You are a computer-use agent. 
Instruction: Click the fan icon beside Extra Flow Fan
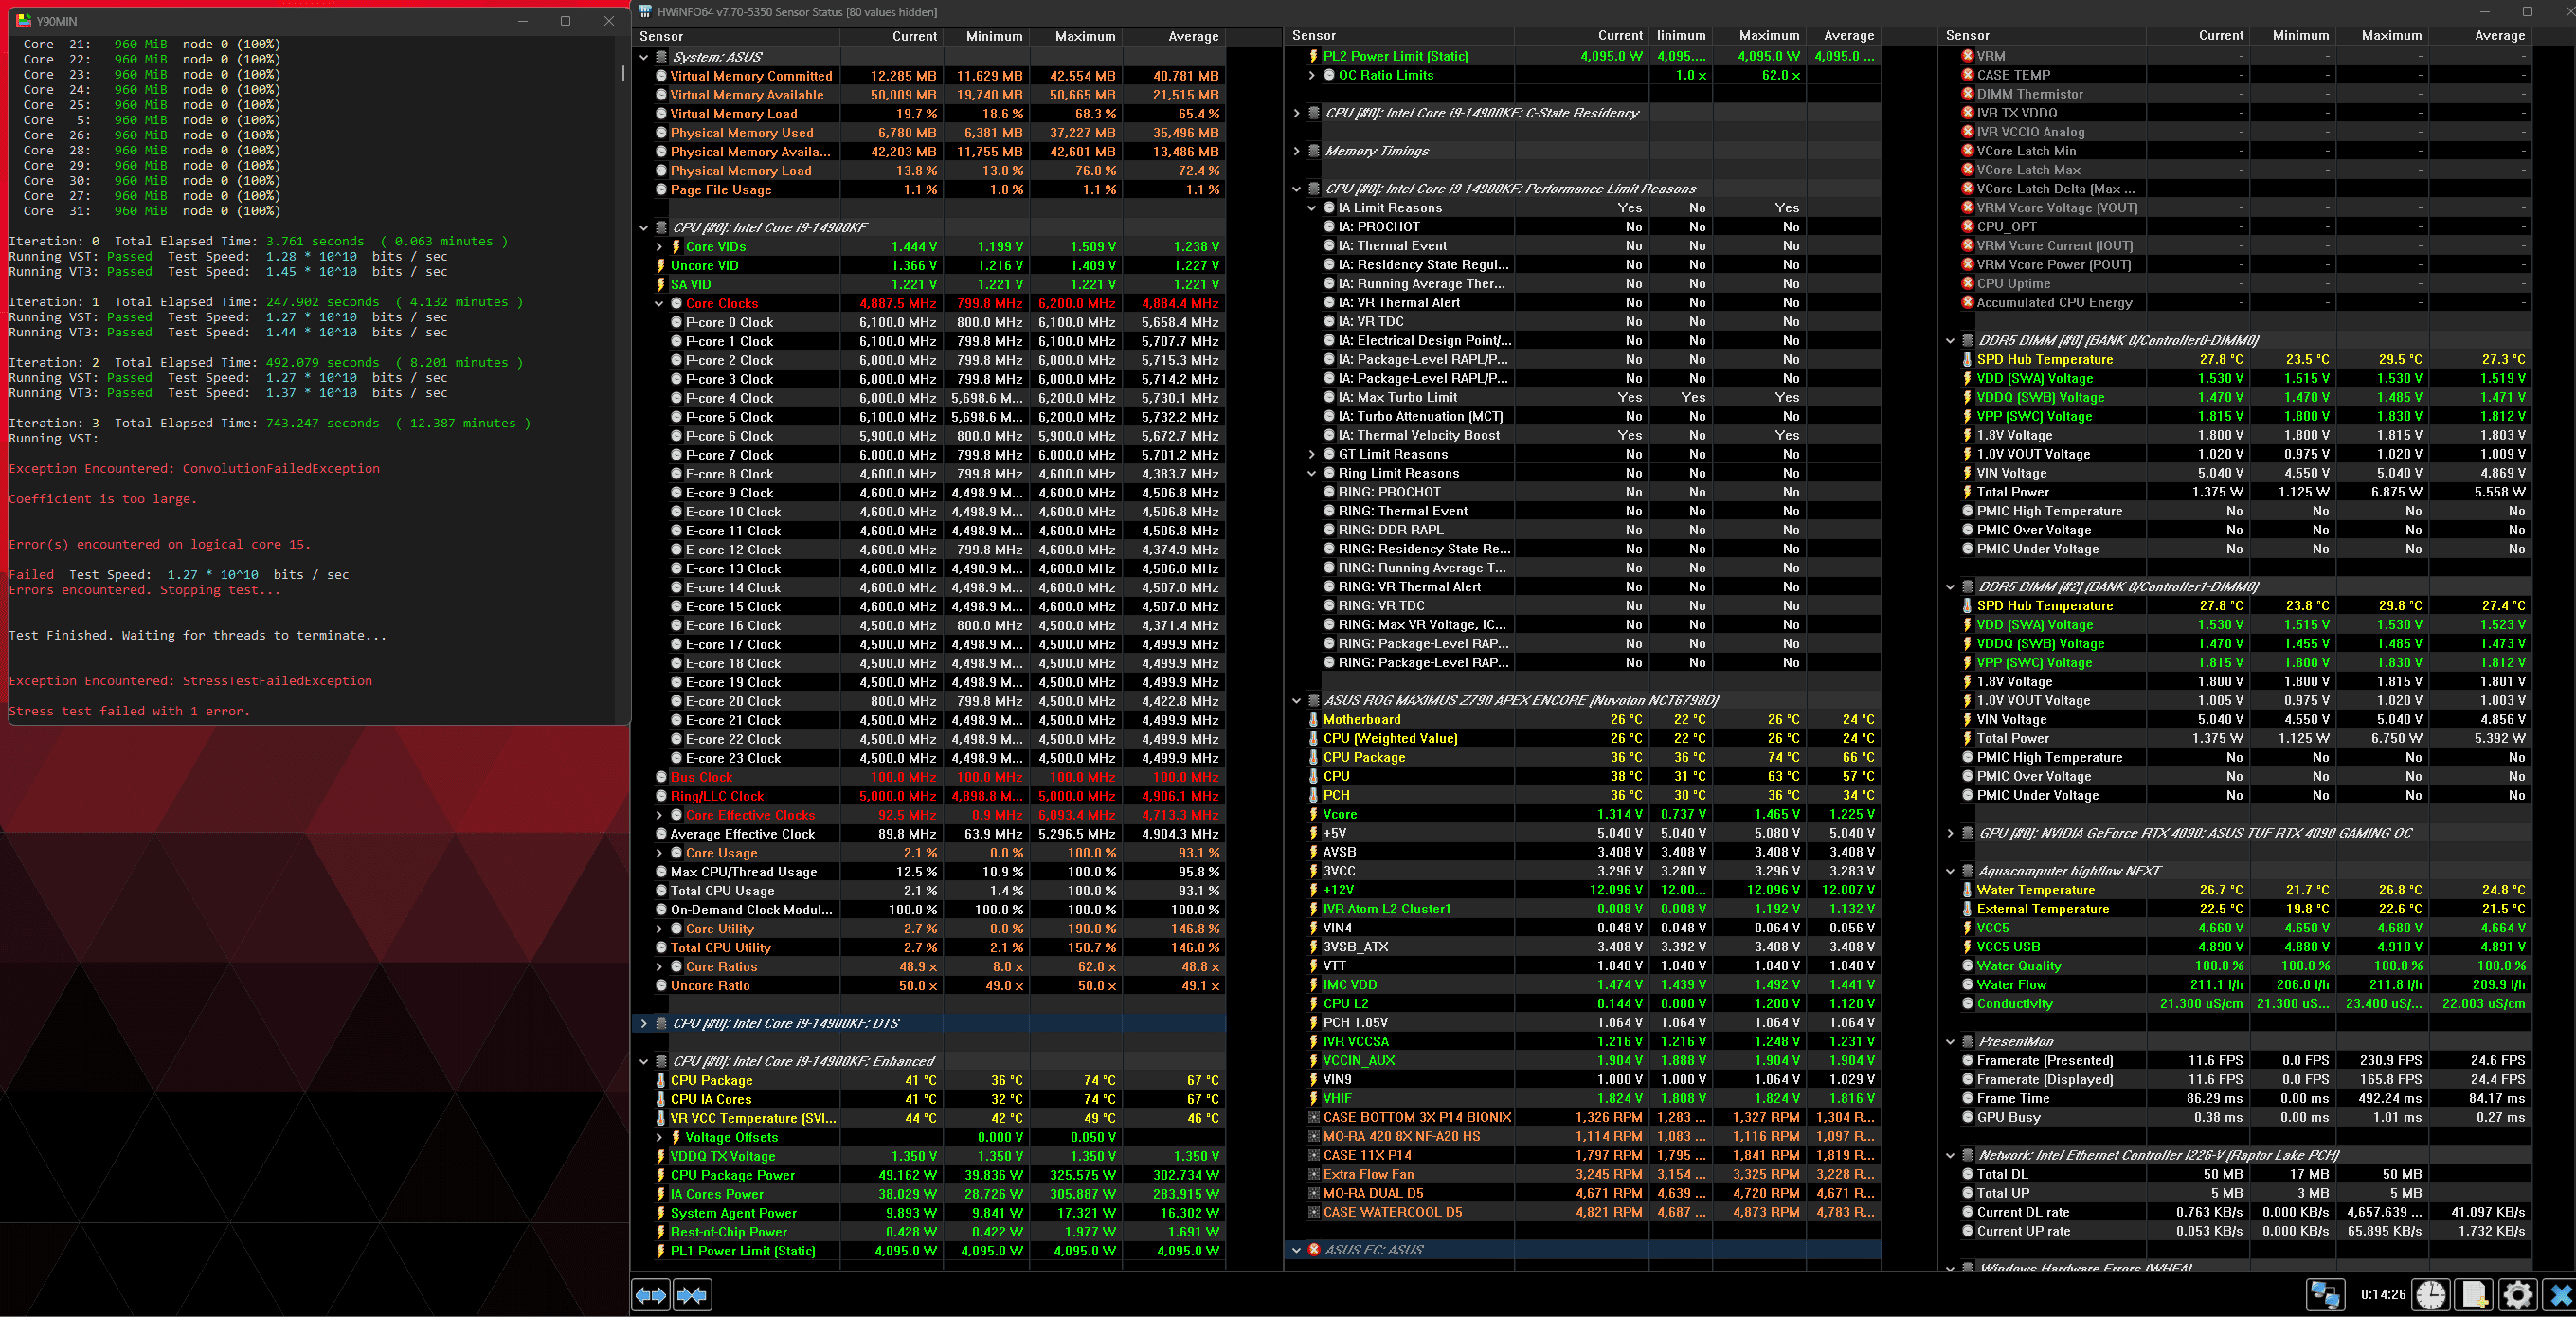click(x=1313, y=1174)
